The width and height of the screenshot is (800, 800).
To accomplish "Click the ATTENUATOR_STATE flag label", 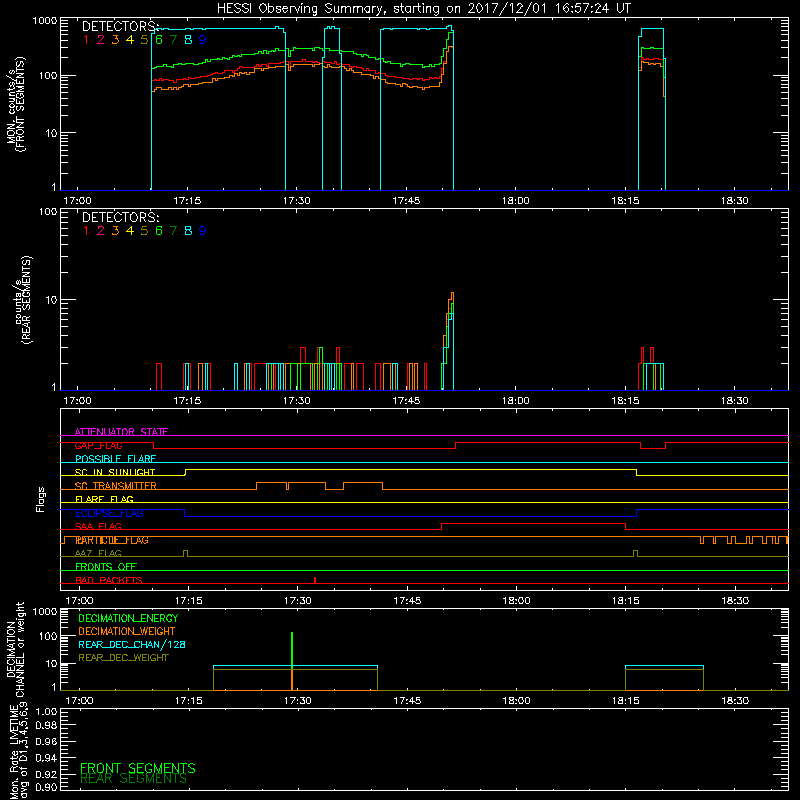I will [121, 432].
